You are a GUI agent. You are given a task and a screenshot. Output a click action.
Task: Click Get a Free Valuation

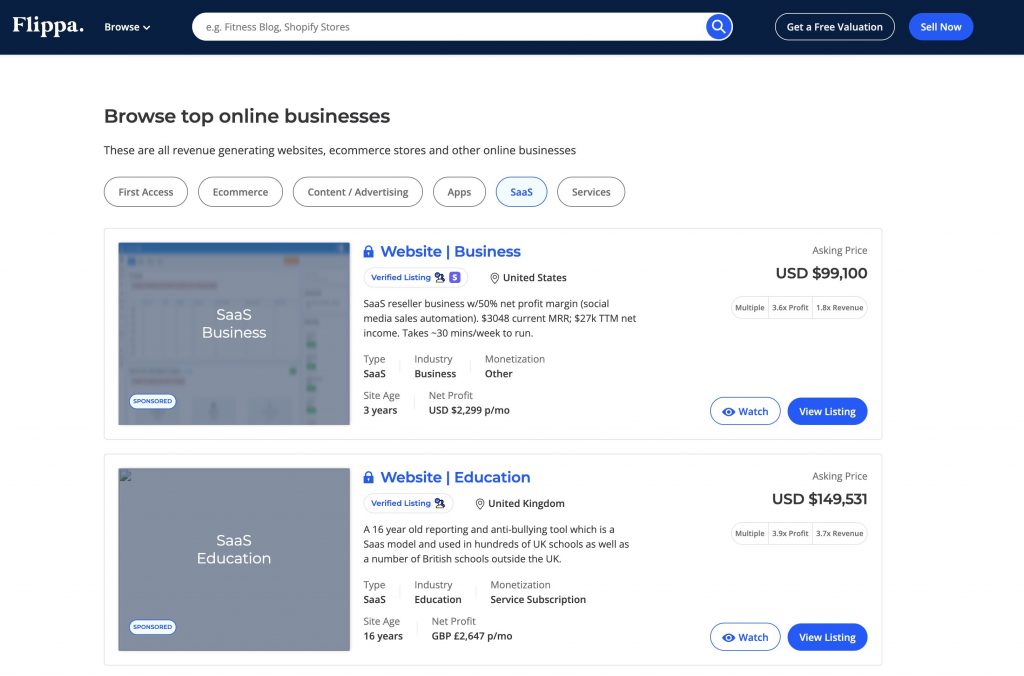(834, 26)
